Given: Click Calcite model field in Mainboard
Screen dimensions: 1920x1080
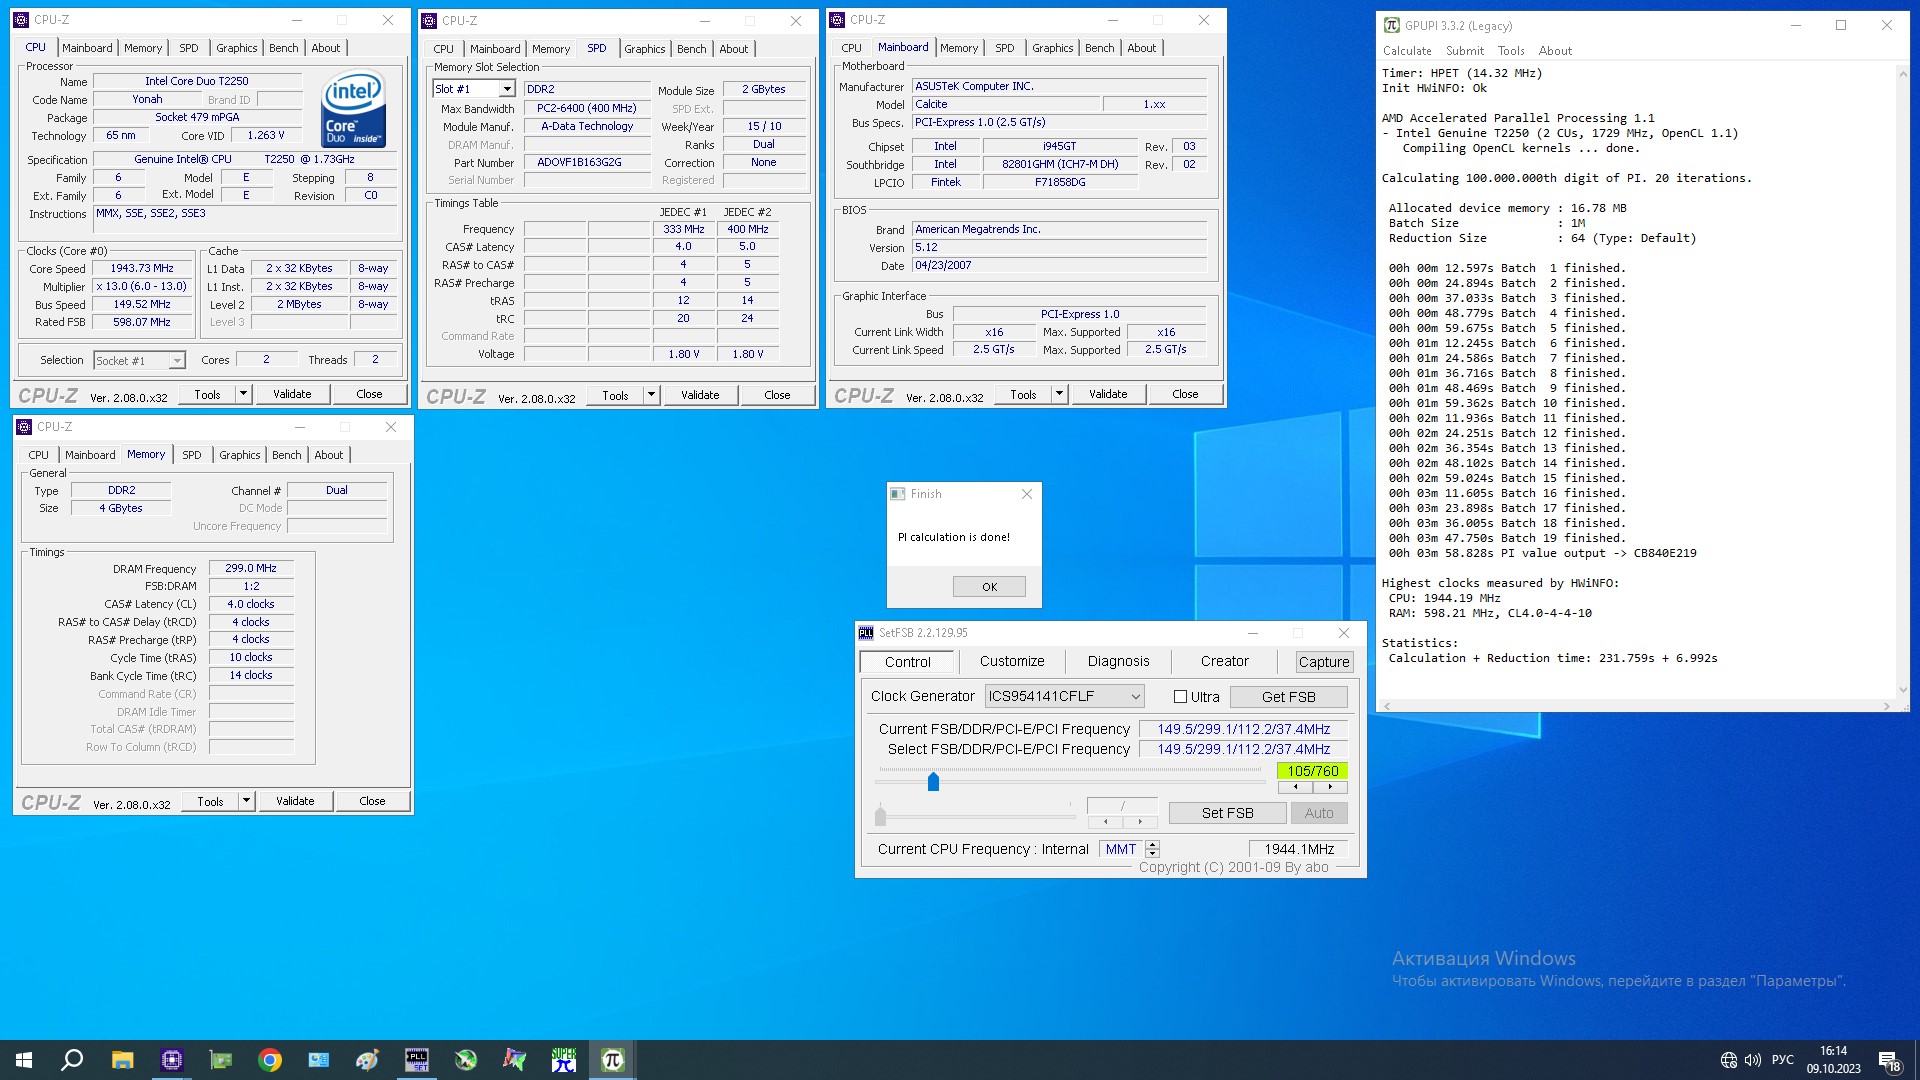Looking at the screenshot, I should [x=1004, y=104].
